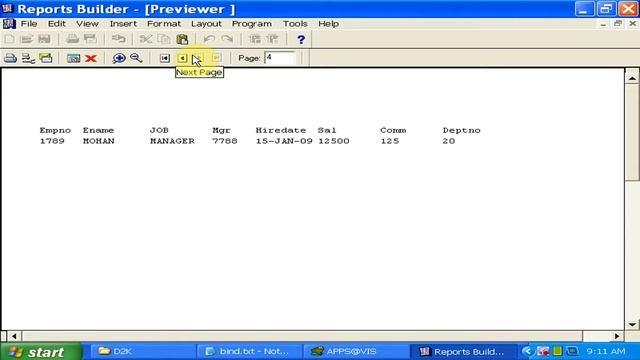Click the Save toolbar icon
Viewport: 640px width, 360px height.
coord(44,39)
